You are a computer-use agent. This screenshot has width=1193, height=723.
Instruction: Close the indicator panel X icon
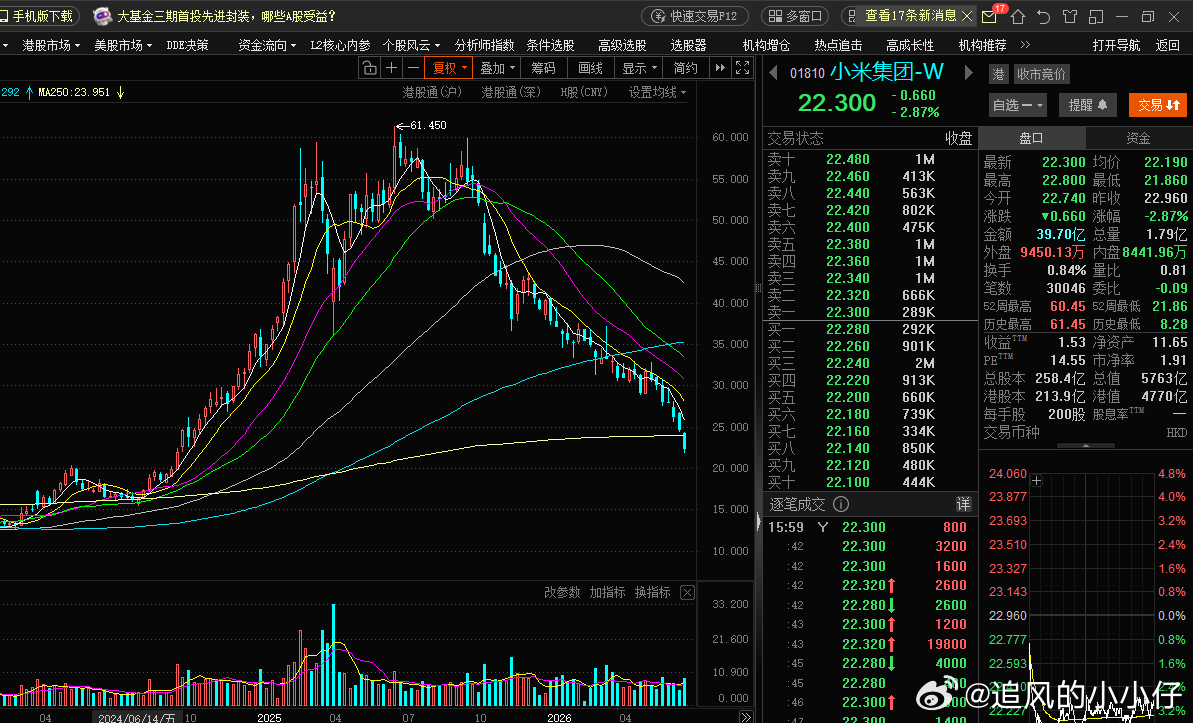click(687, 592)
